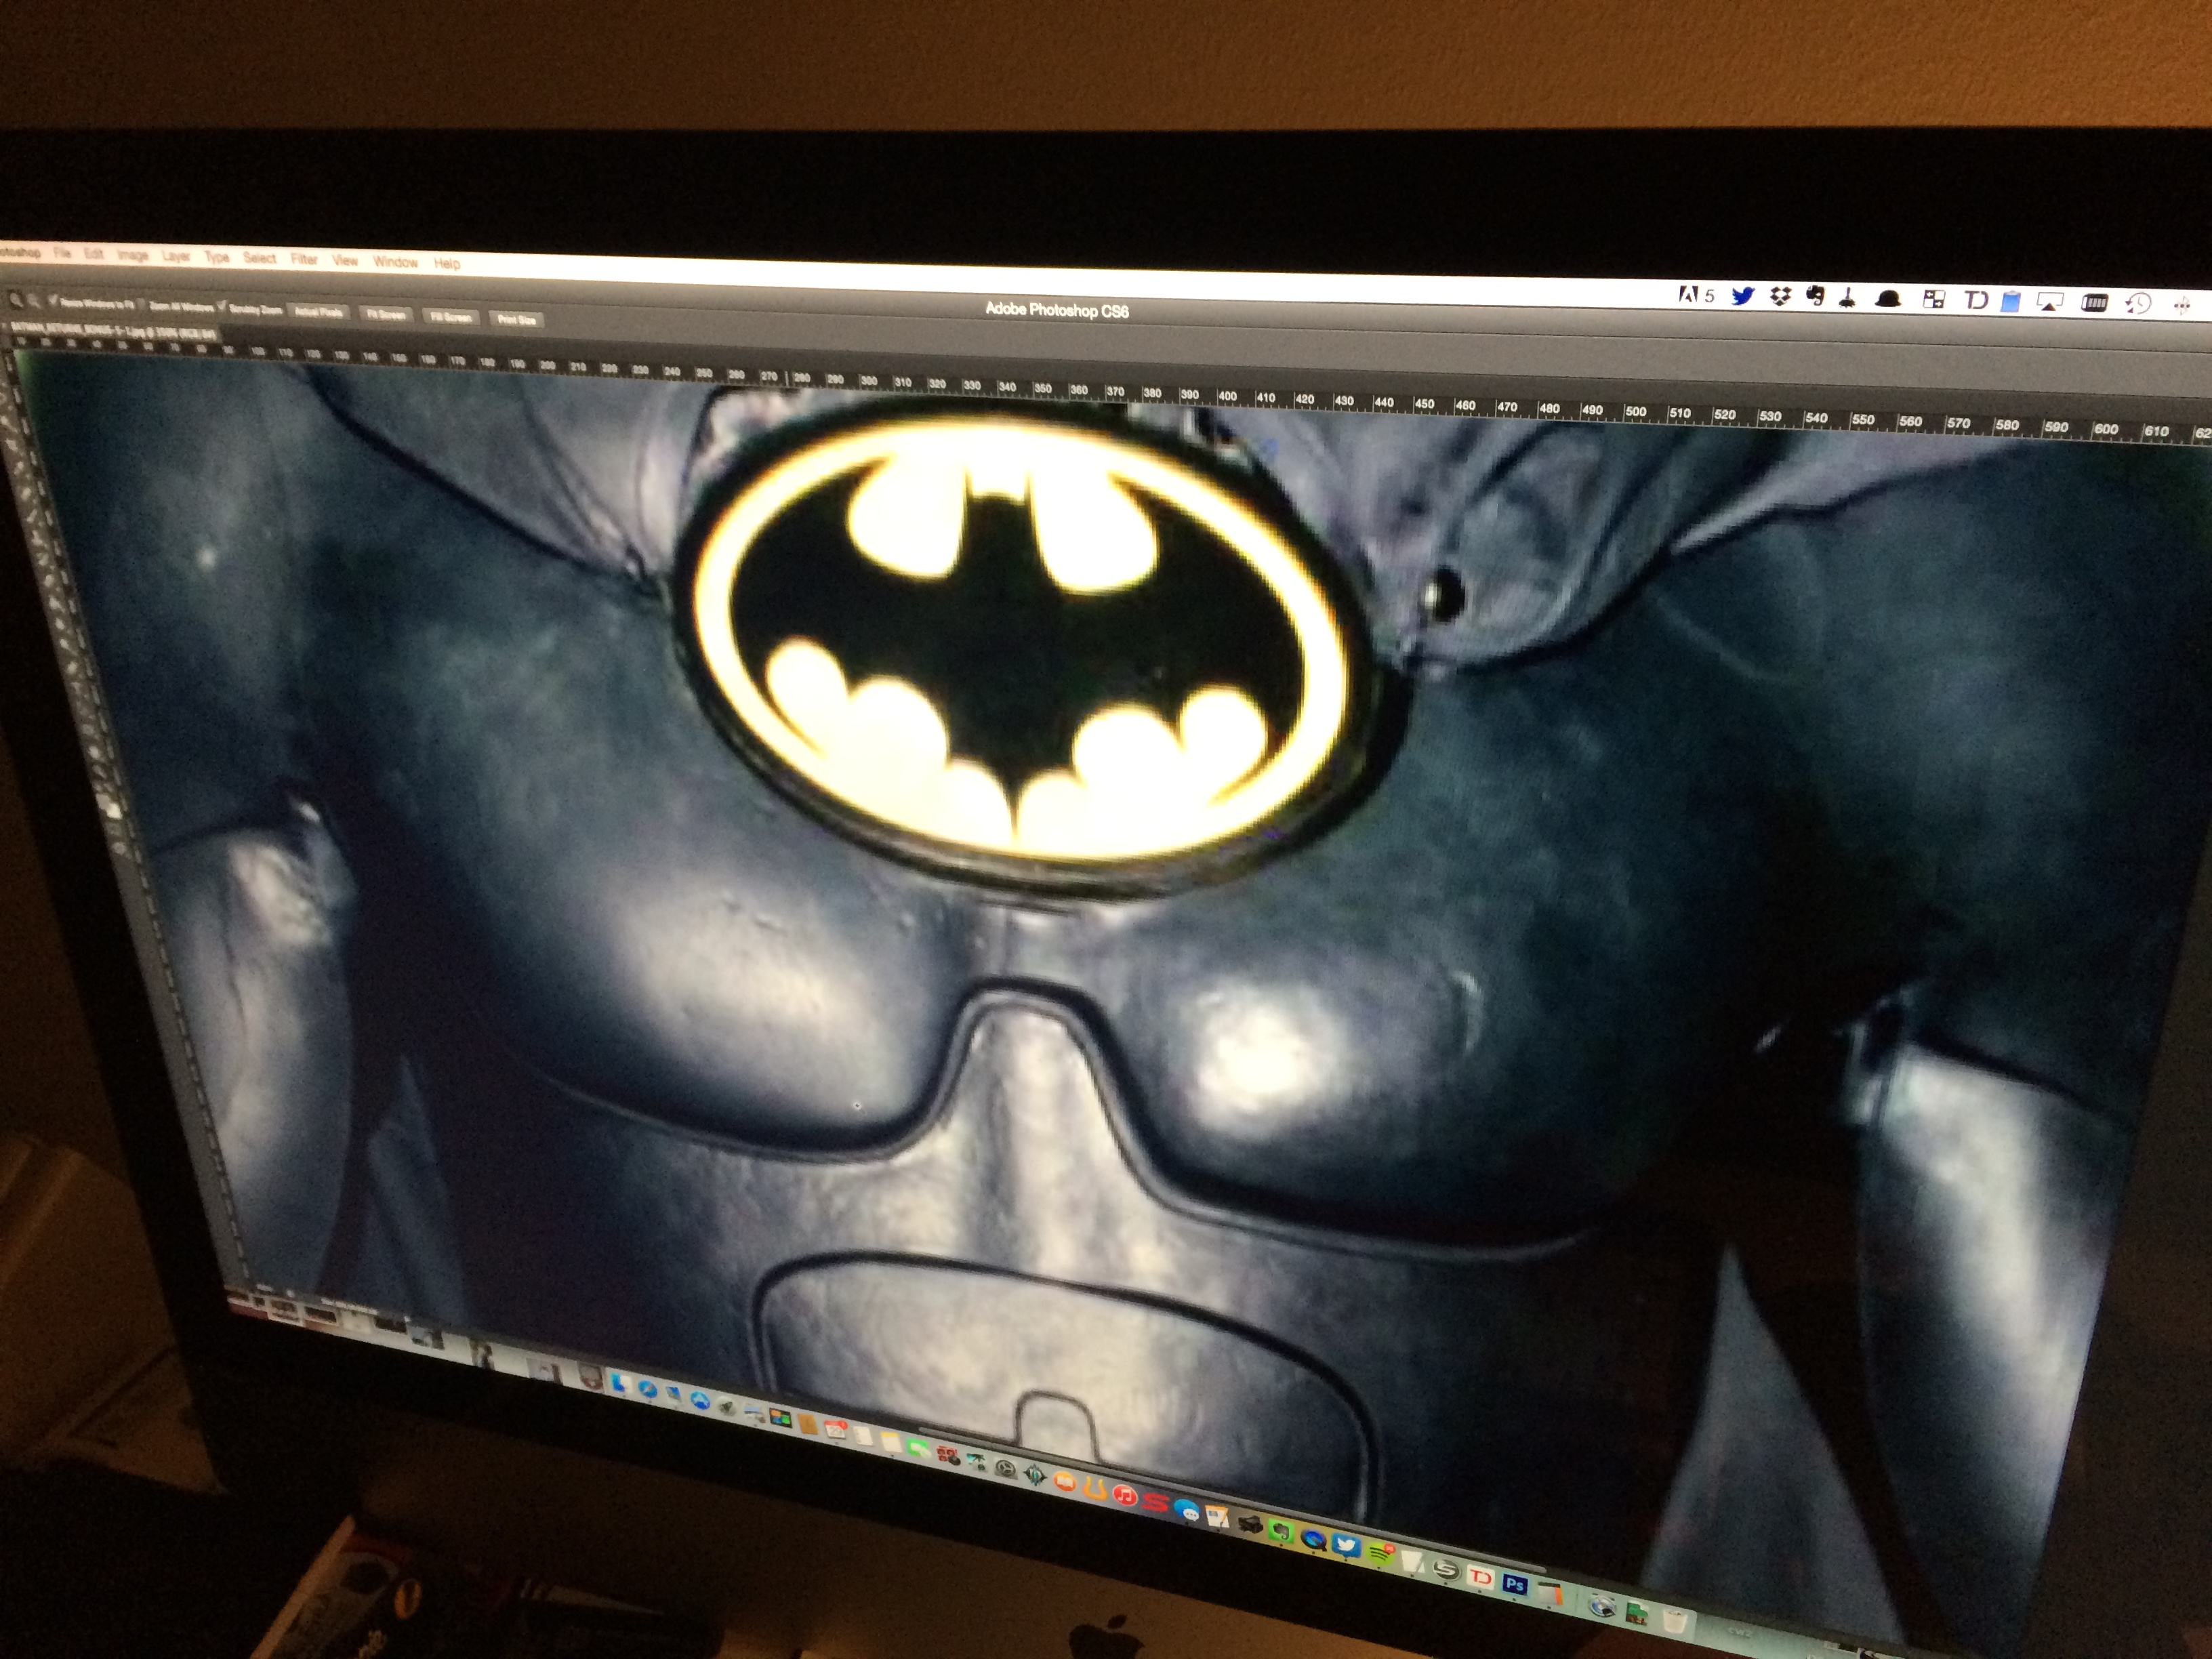
Task: Click the Actual Pixels button
Action: point(319,312)
